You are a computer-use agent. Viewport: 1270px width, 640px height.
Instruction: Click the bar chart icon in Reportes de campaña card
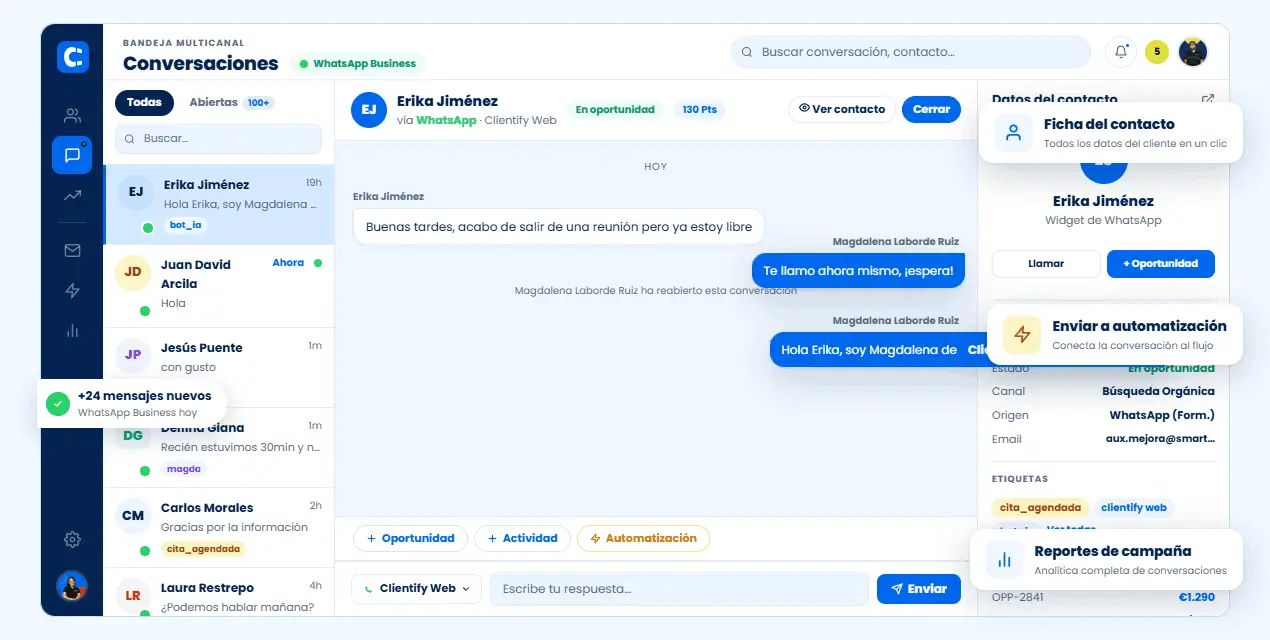pyautogui.click(x=1004, y=560)
